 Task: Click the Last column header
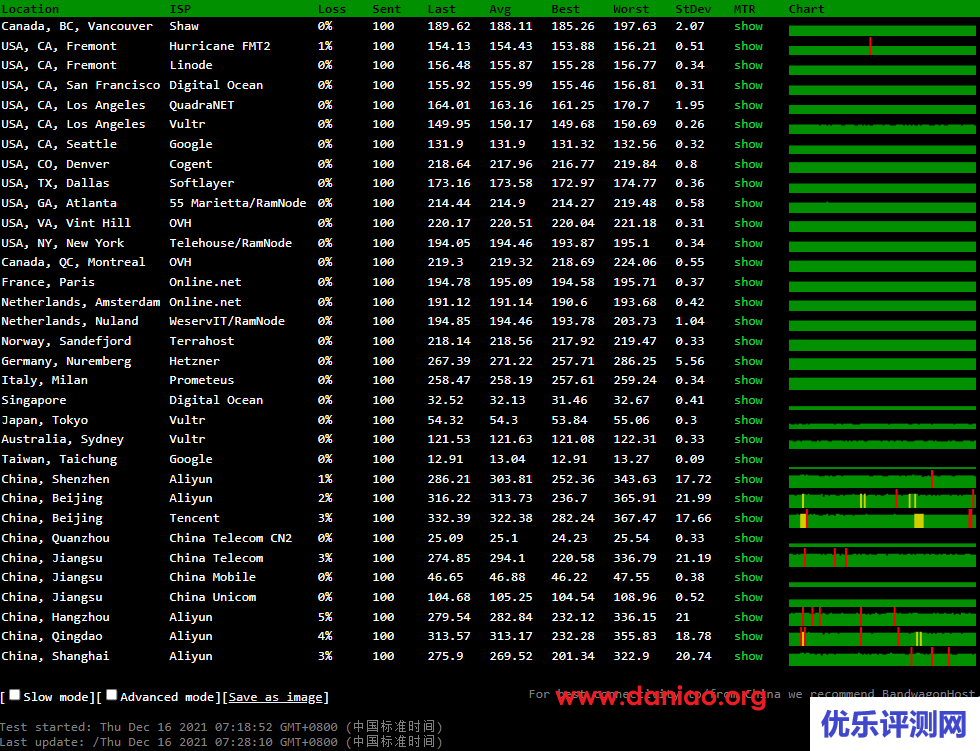441,9
